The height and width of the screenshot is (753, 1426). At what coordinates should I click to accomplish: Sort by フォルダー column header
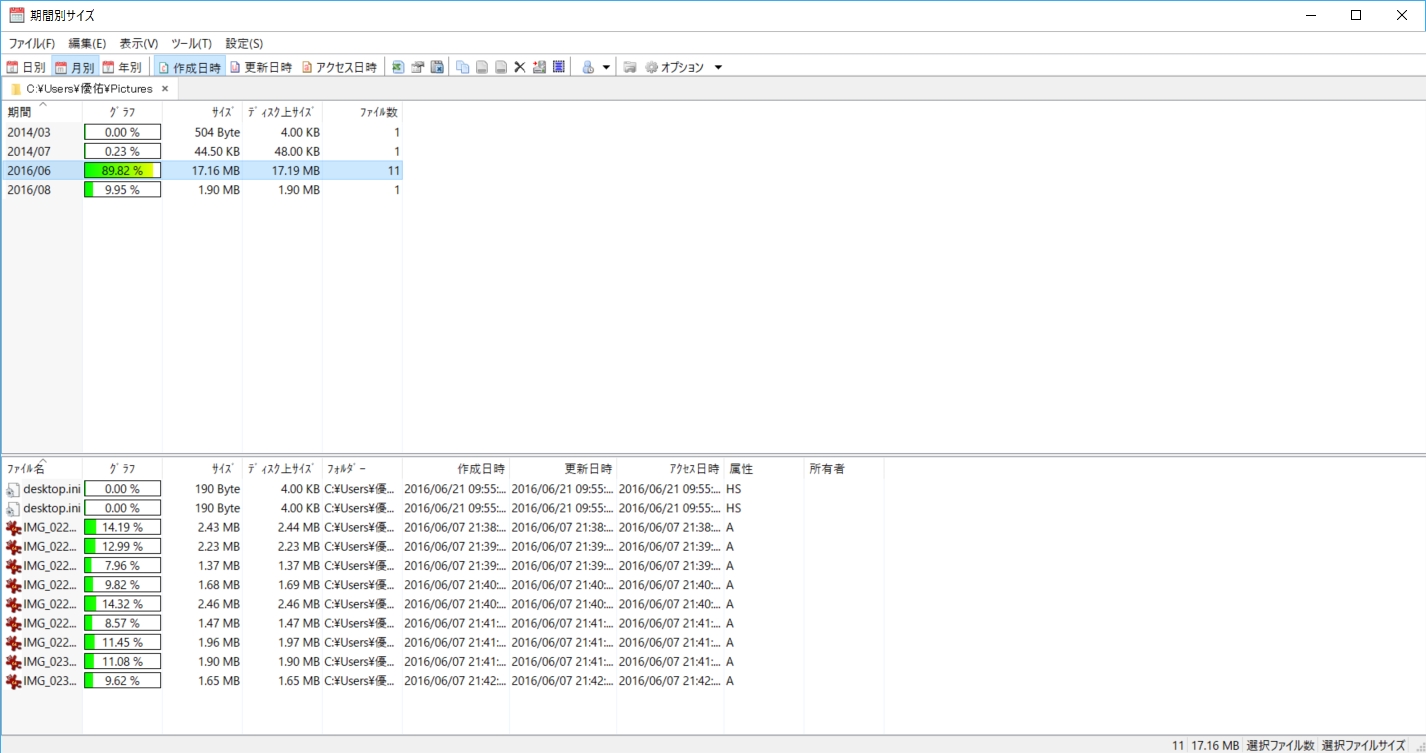click(x=362, y=468)
